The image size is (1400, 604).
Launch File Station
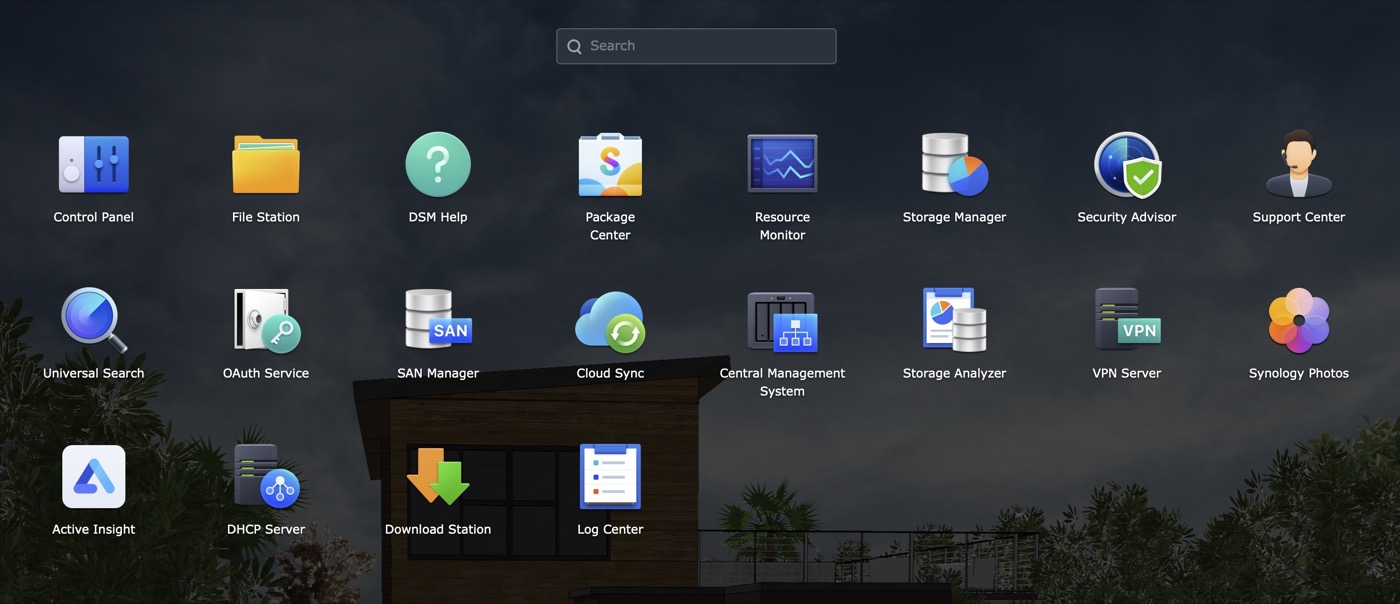[266, 165]
